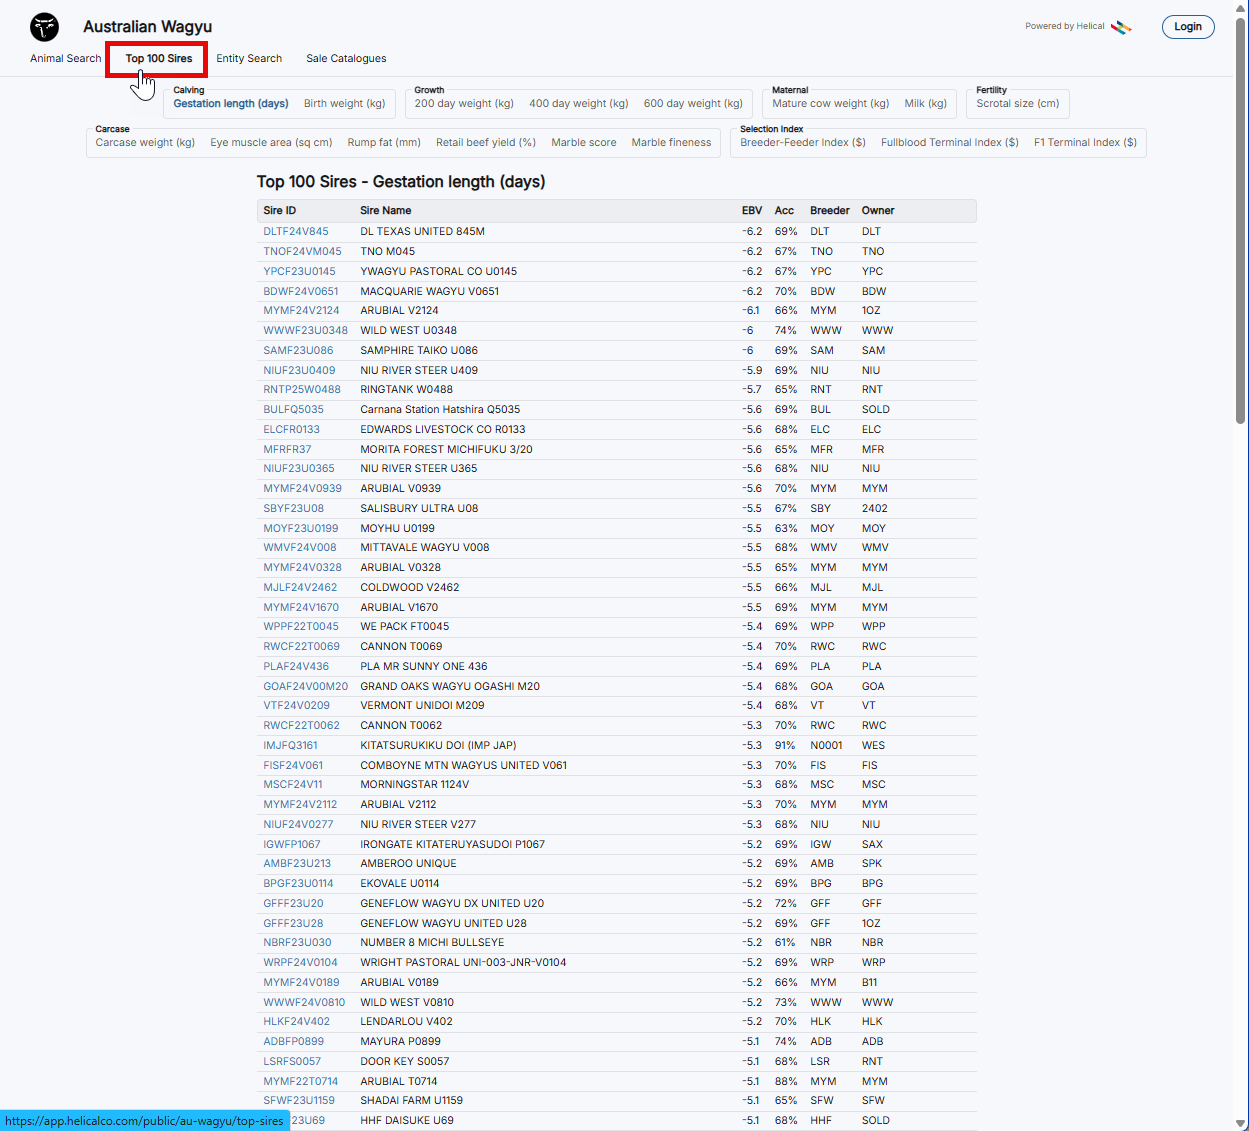Click the Sire Name column header

click(x=386, y=211)
